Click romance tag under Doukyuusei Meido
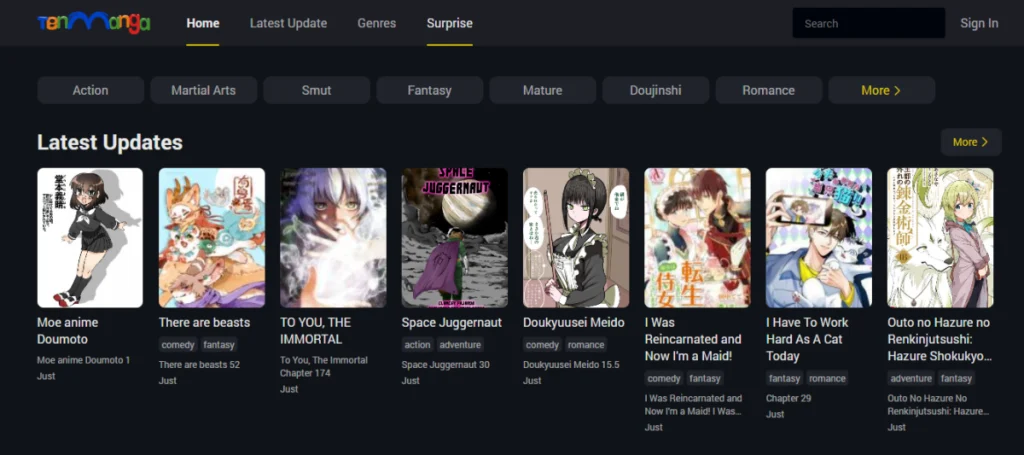This screenshot has width=1024, height=455. click(586, 345)
